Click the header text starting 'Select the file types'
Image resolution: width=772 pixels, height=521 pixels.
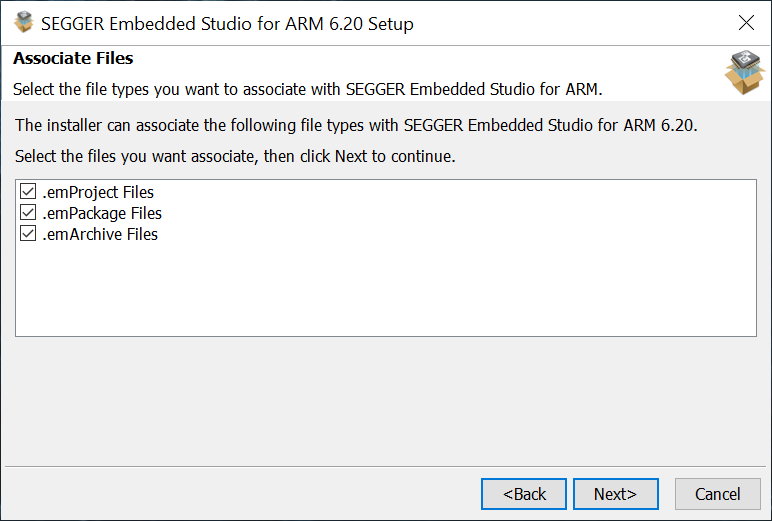[x=307, y=89]
